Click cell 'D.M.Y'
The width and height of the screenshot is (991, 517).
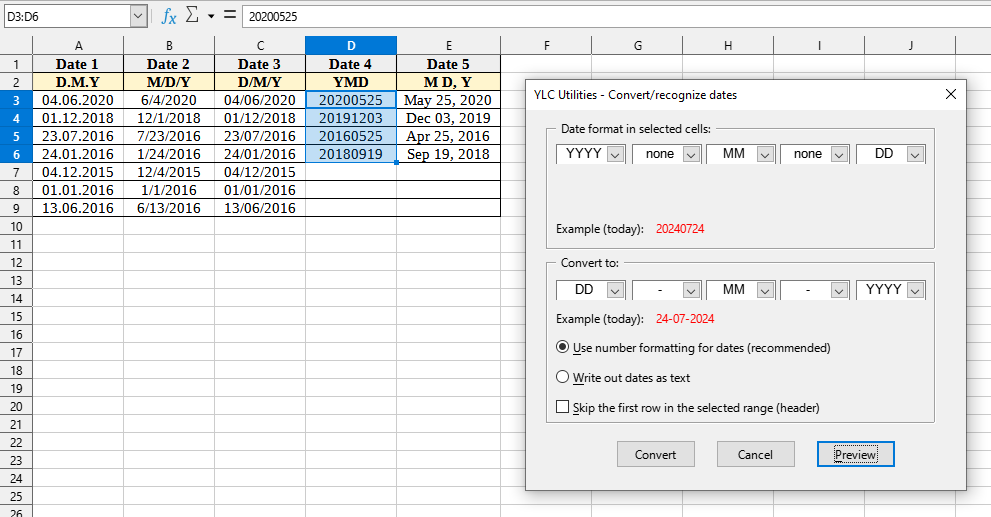point(78,82)
